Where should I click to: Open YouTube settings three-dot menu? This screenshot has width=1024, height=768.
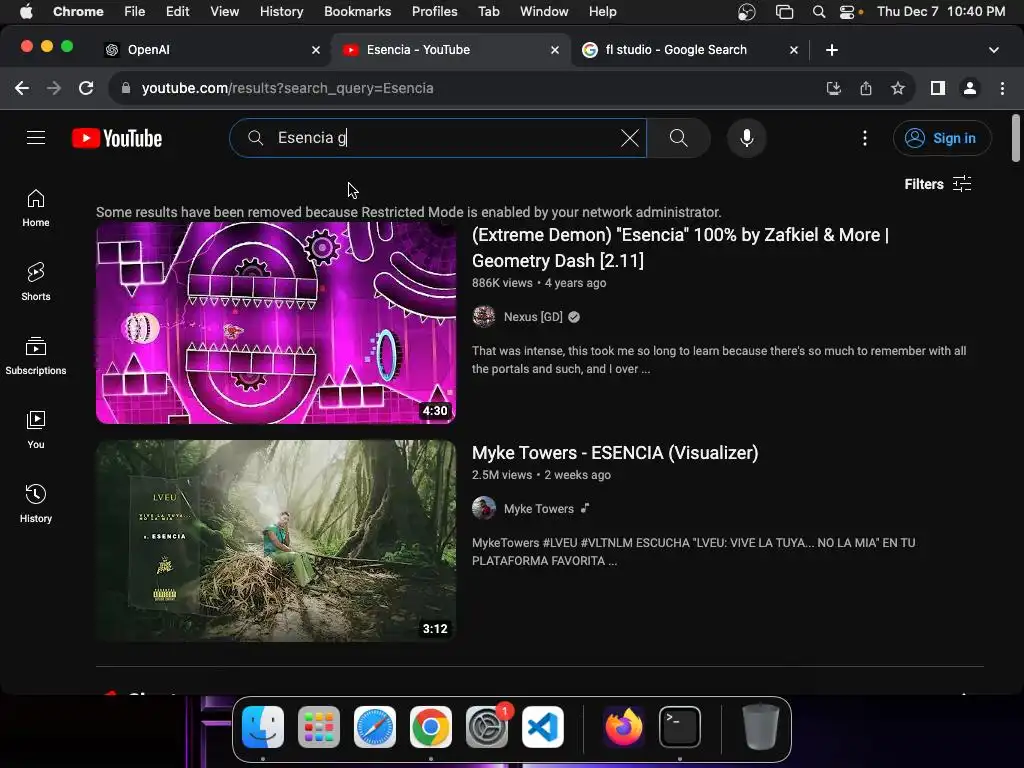[x=865, y=138]
